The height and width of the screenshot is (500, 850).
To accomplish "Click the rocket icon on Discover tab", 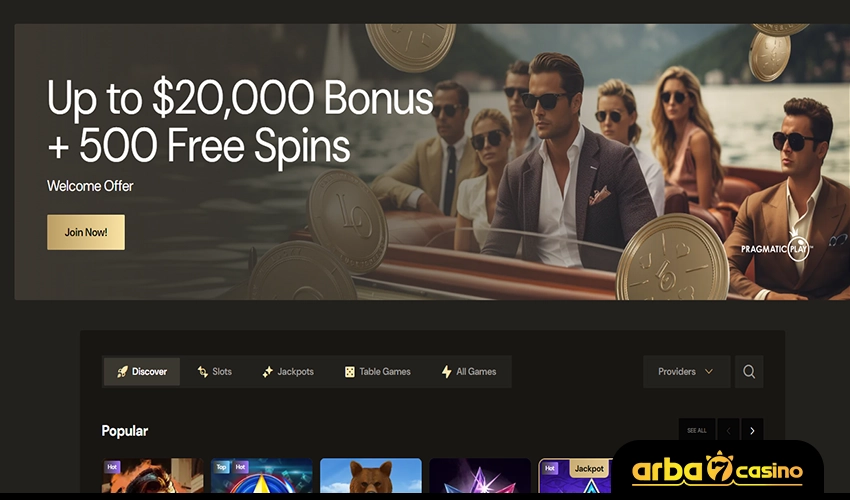I will 123,371.
